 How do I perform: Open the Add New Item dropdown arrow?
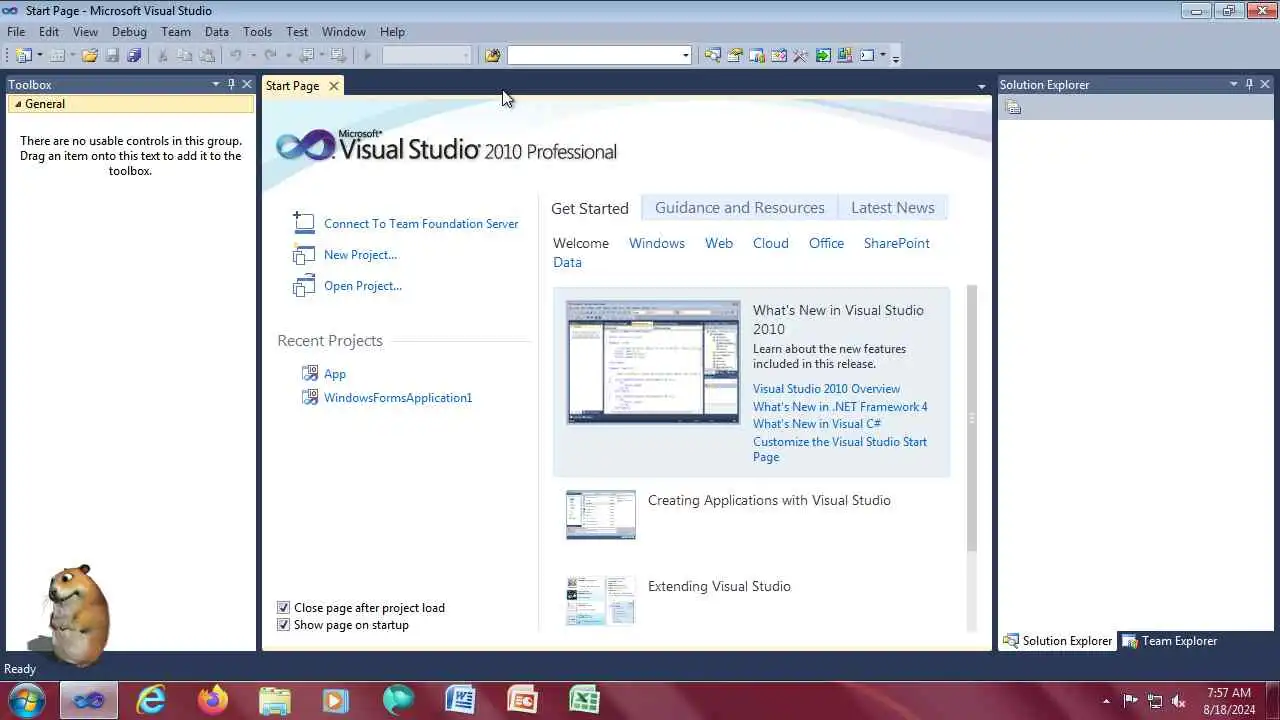(73, 55)
